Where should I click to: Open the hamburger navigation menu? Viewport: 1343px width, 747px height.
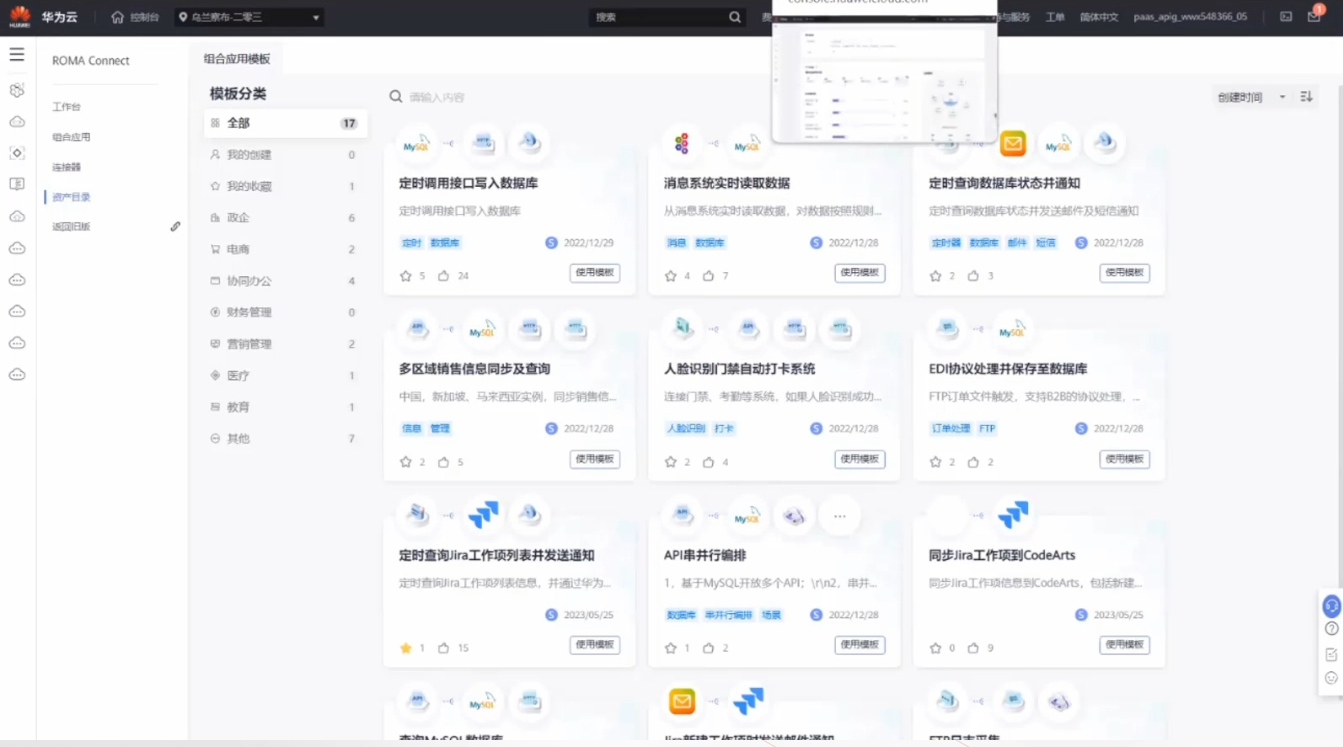(17, 55)
